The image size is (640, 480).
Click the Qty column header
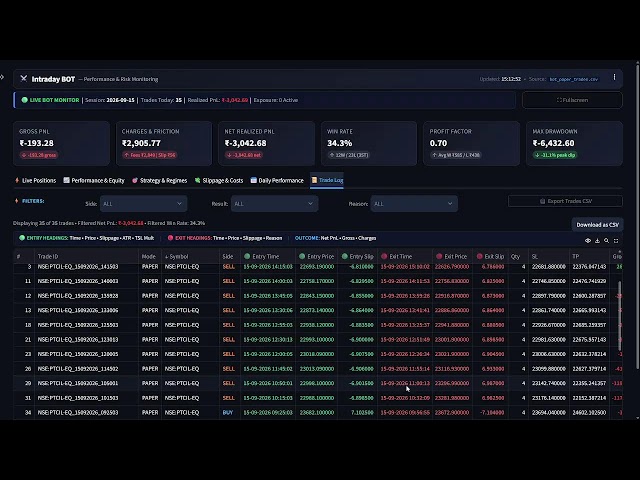point(516,256)
